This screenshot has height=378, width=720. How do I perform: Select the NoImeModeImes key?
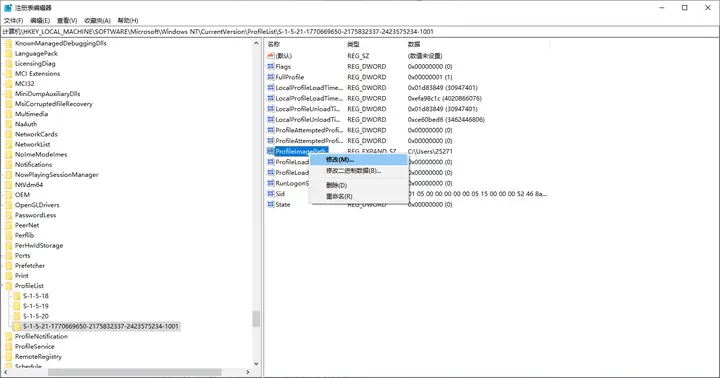click(x=41, y=154)
